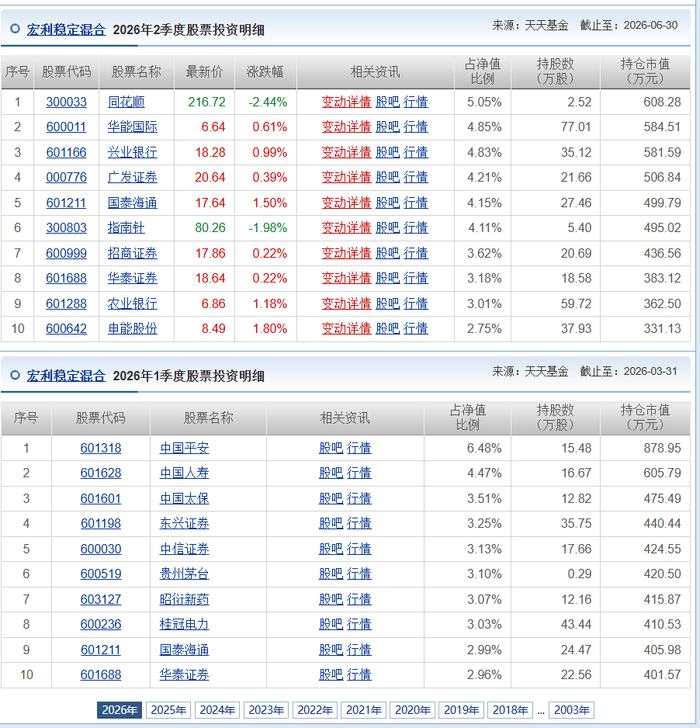Switch to the 2021年 year tab

tap(363, 710)
